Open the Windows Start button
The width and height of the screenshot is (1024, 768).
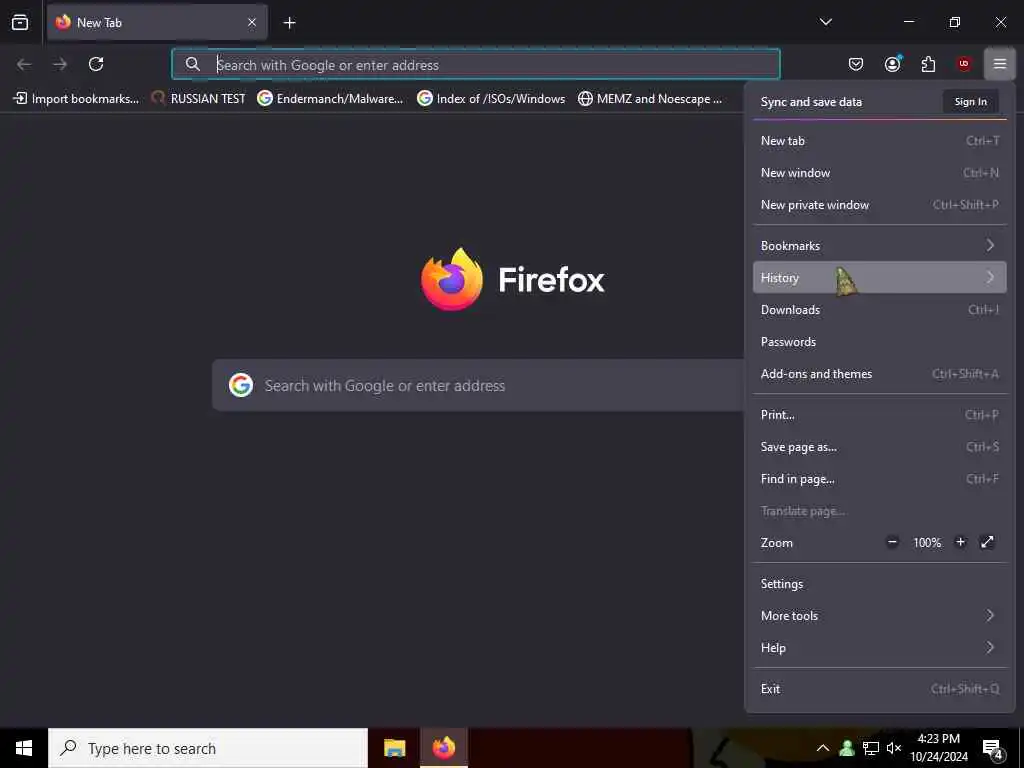[24, 748]
